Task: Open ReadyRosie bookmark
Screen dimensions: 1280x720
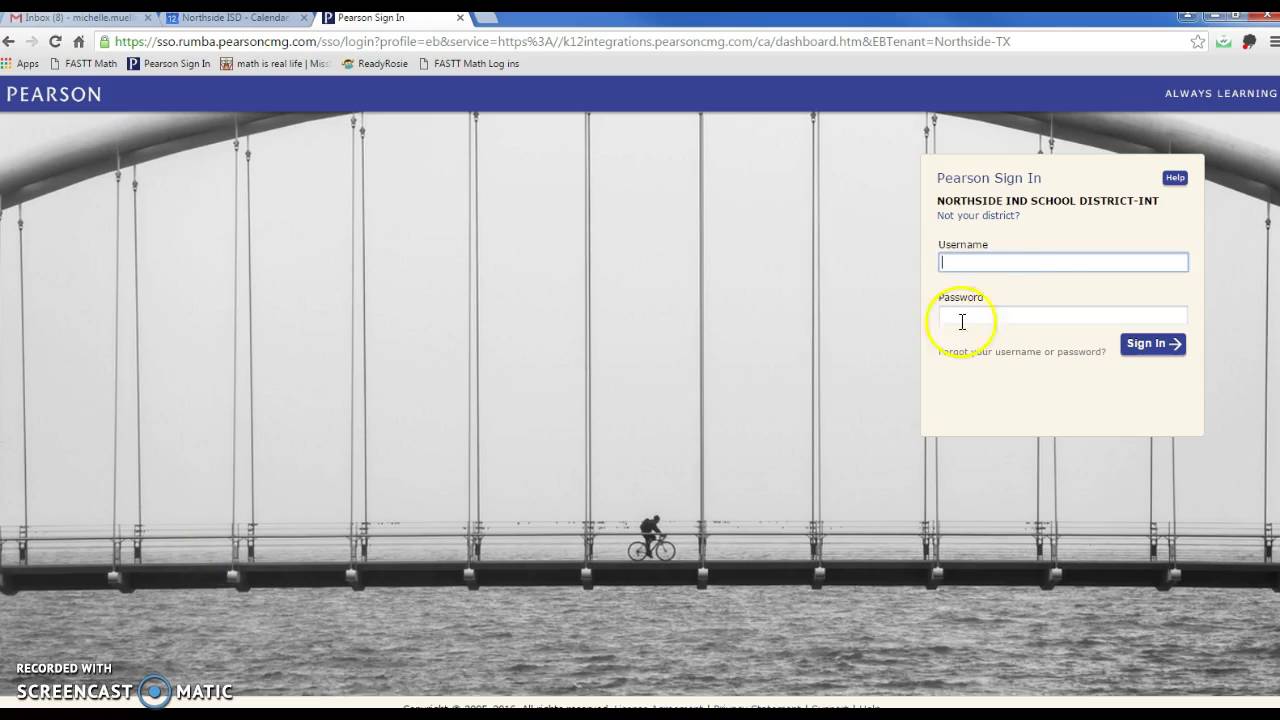Action: tap(375, 64)
